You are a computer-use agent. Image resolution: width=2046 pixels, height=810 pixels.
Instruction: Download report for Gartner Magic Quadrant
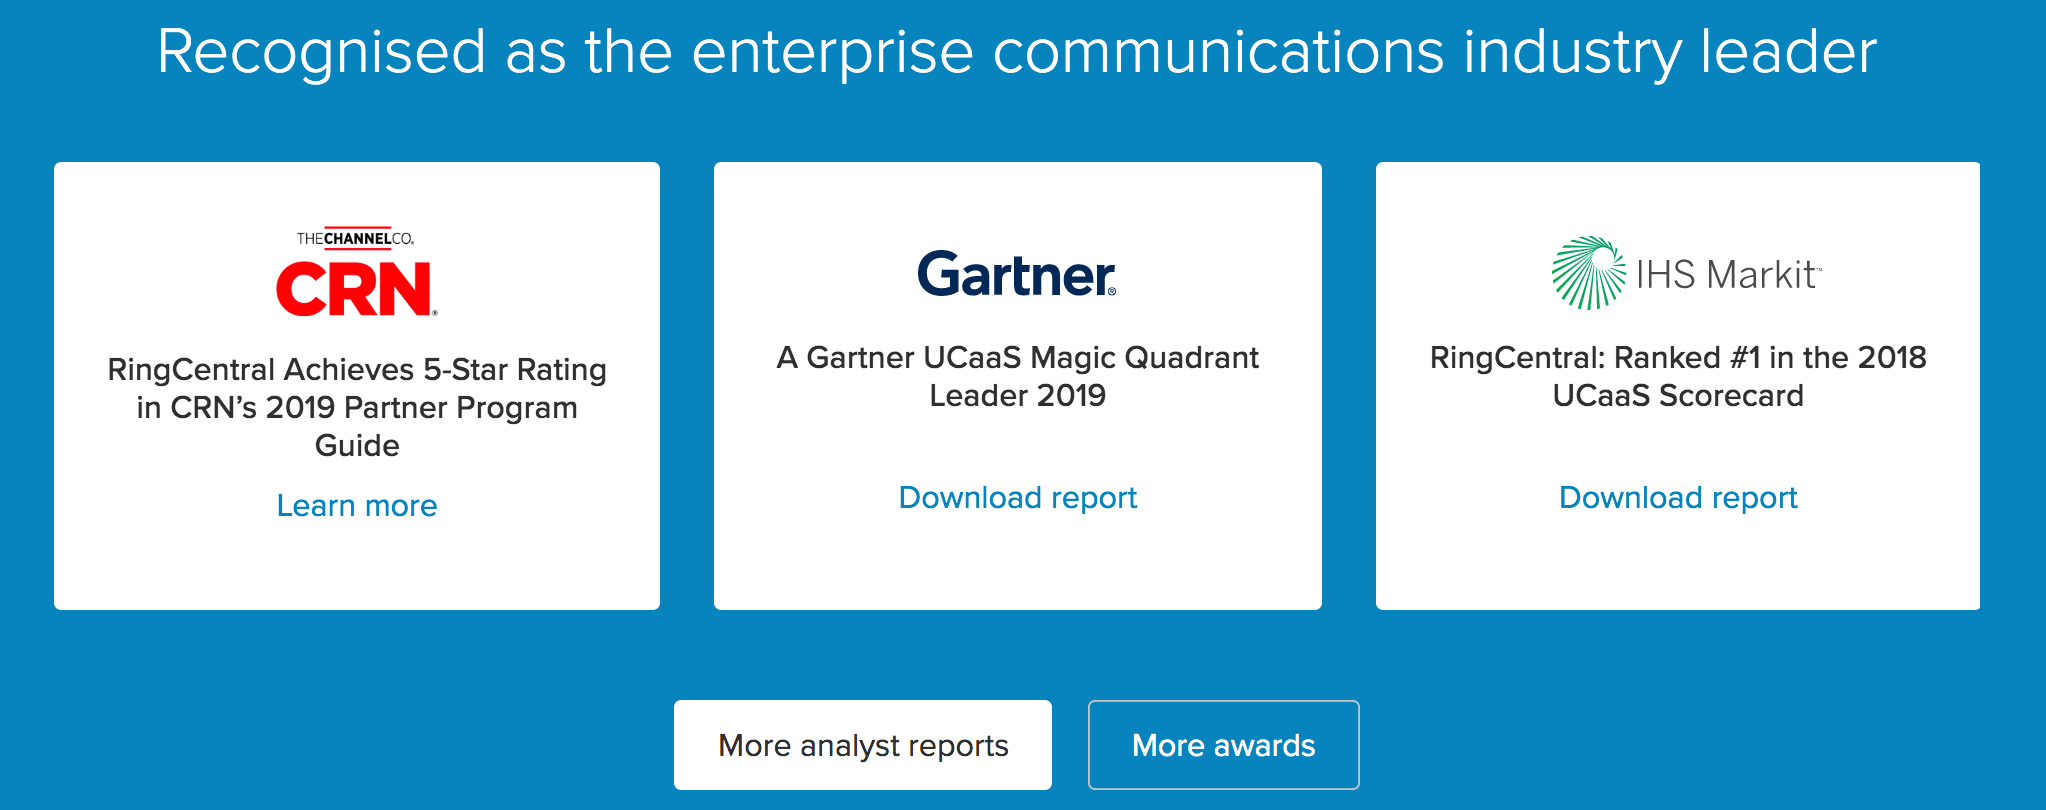pyautogui.click(x=1018, y=497)
